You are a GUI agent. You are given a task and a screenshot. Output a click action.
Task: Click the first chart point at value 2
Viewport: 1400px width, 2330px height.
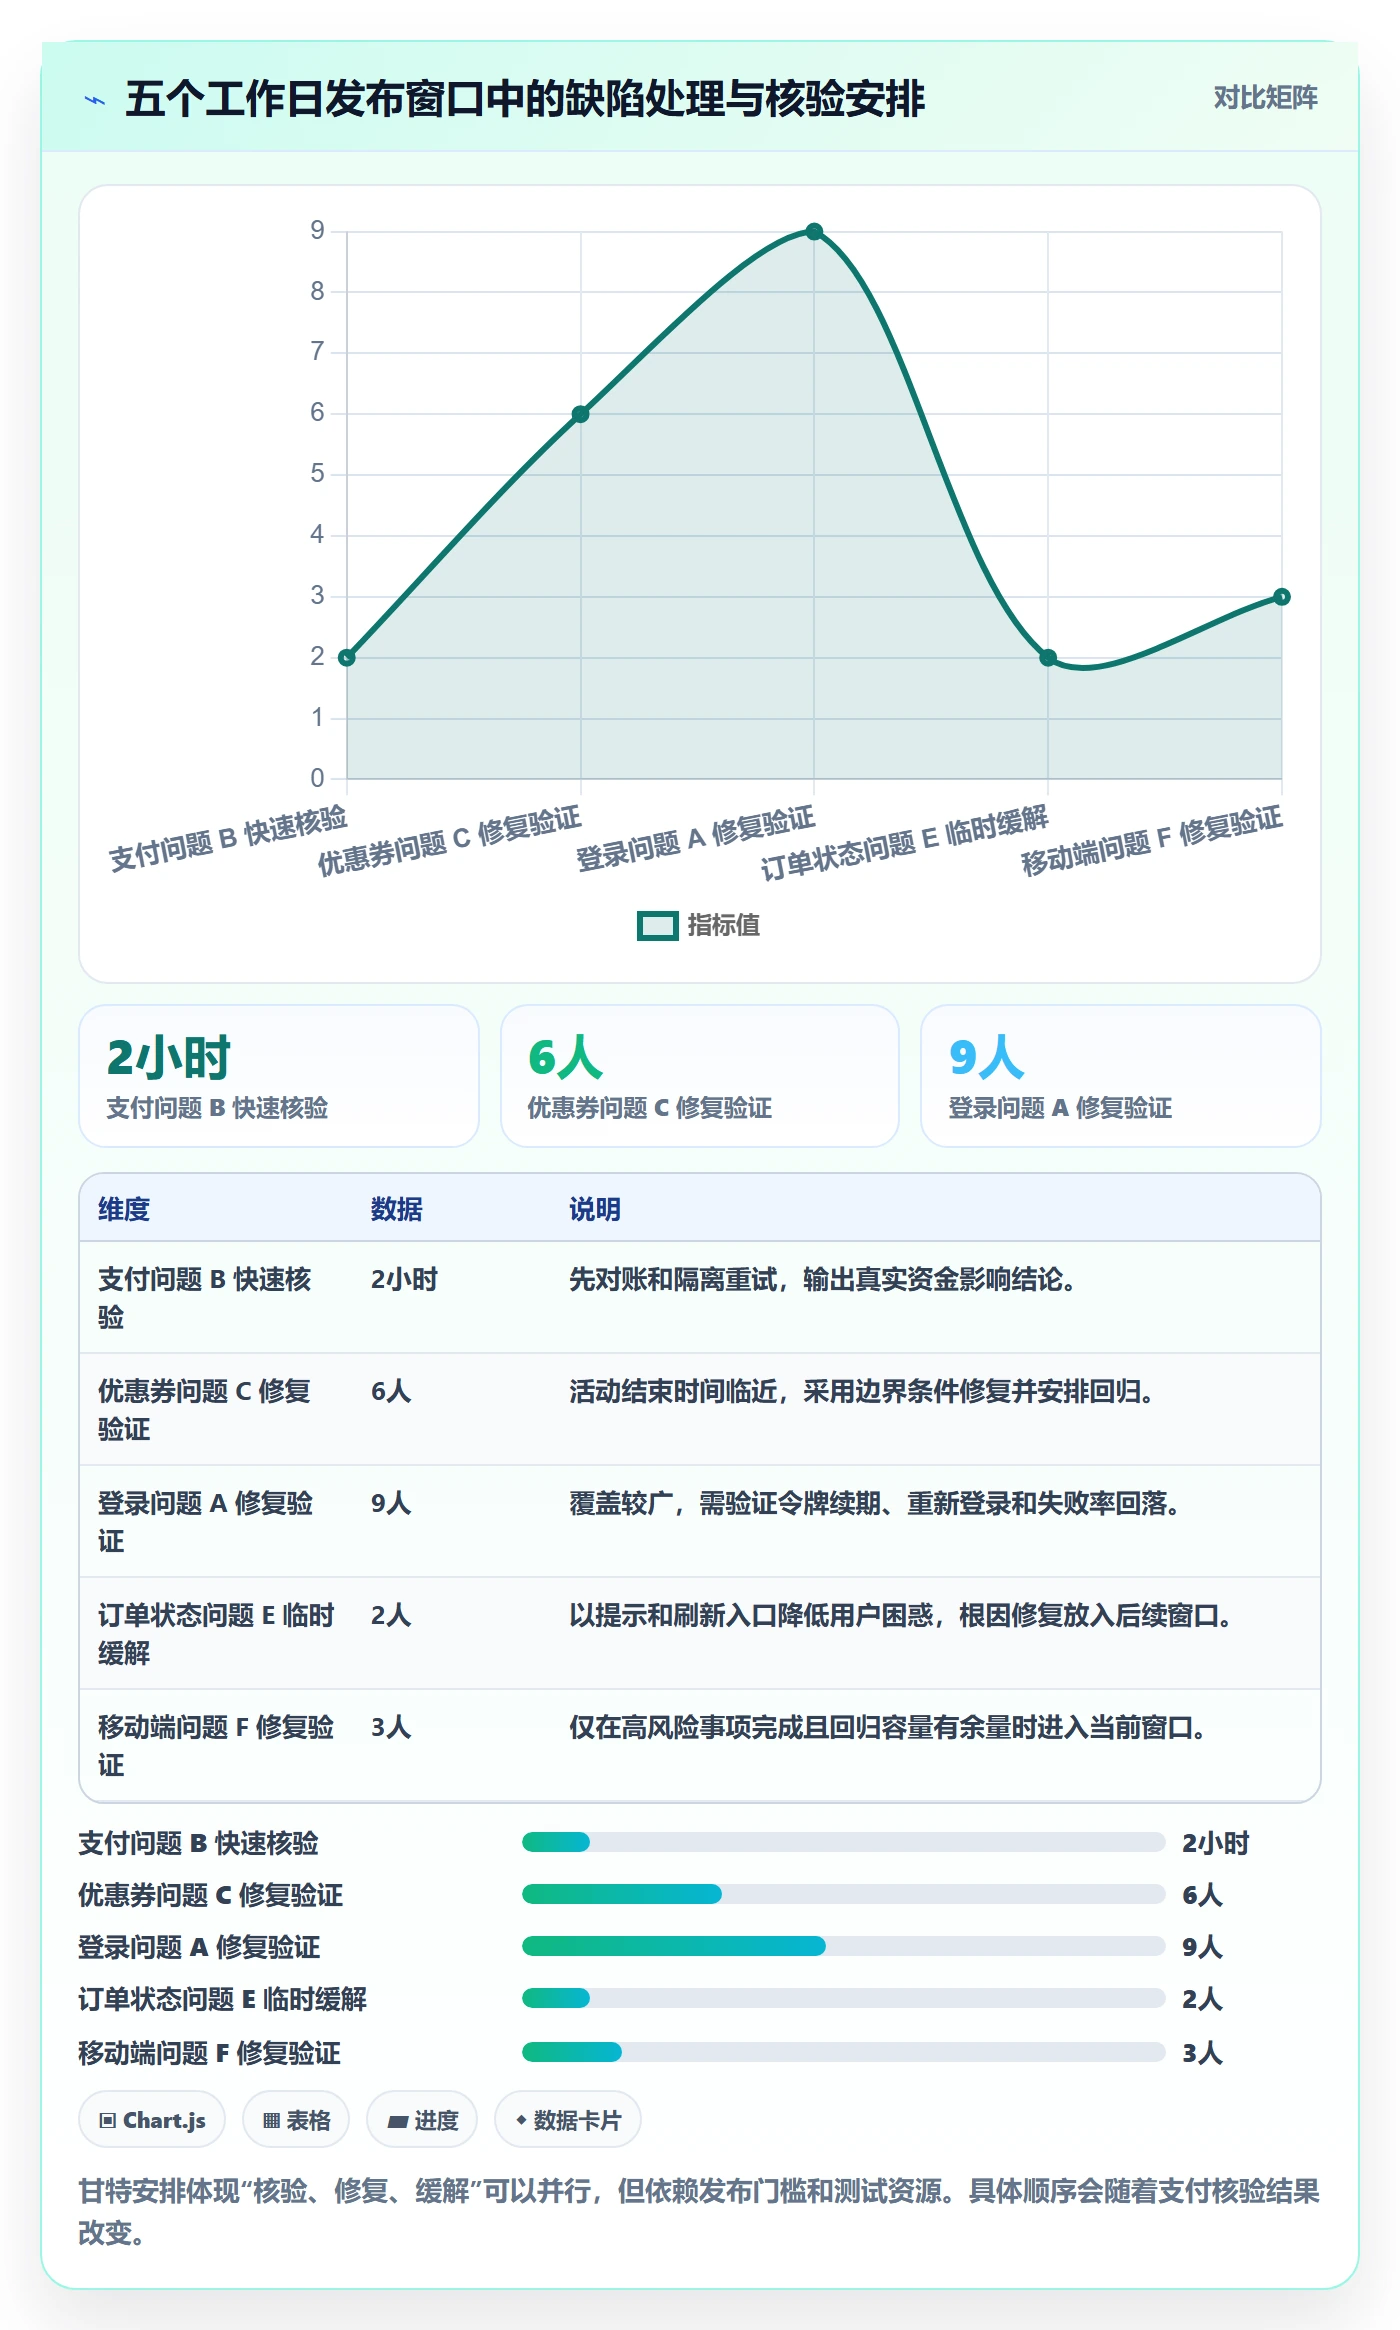(x=347, y=657)
